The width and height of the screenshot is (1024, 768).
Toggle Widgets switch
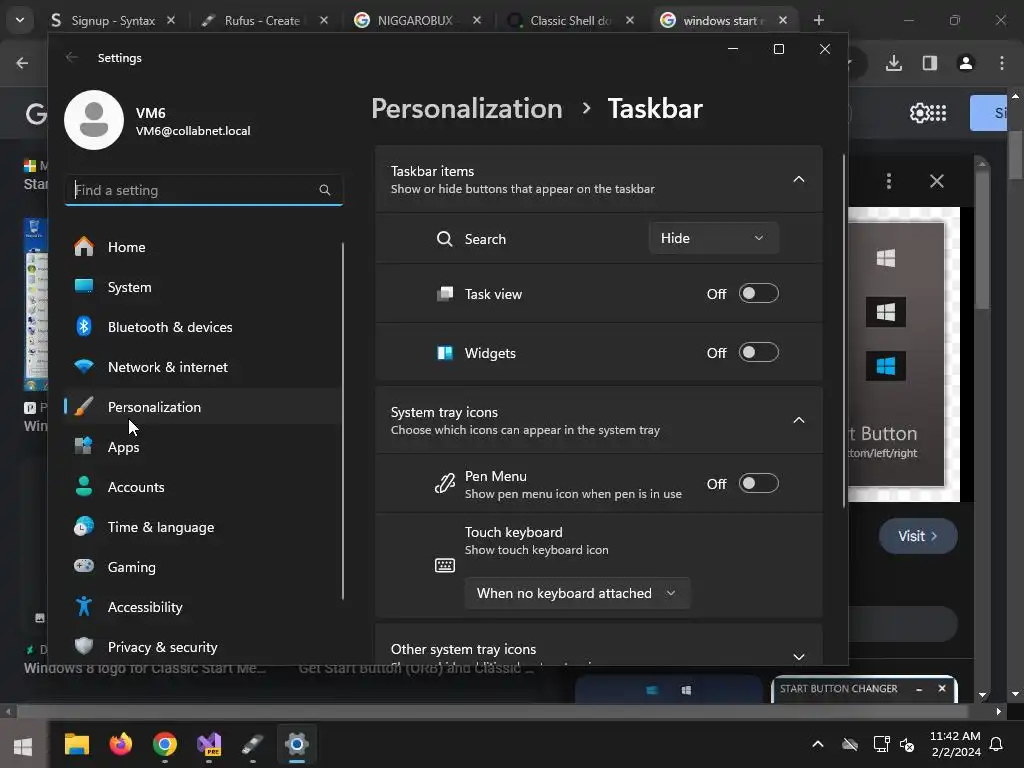pos(758,353)
